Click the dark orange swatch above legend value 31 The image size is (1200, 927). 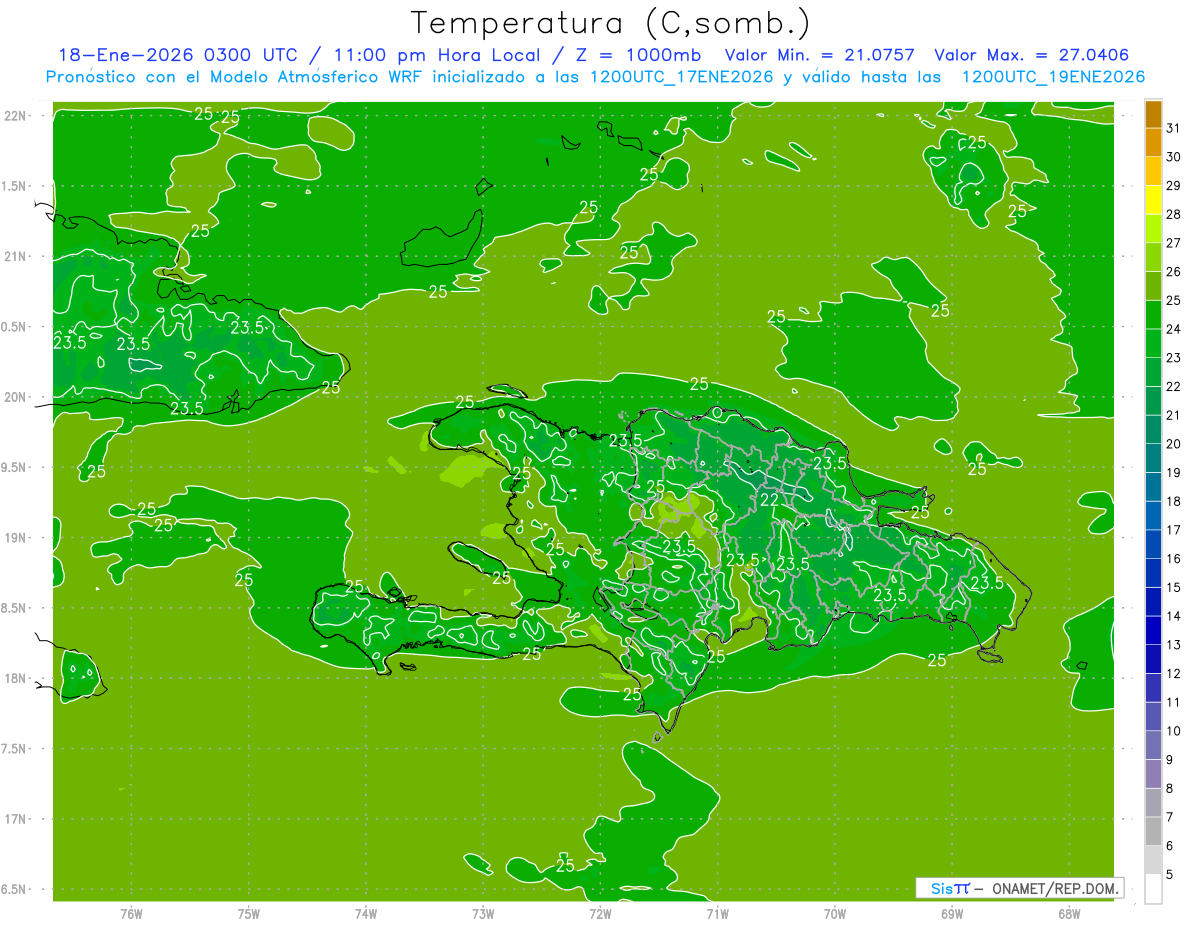pos(1153,115)
